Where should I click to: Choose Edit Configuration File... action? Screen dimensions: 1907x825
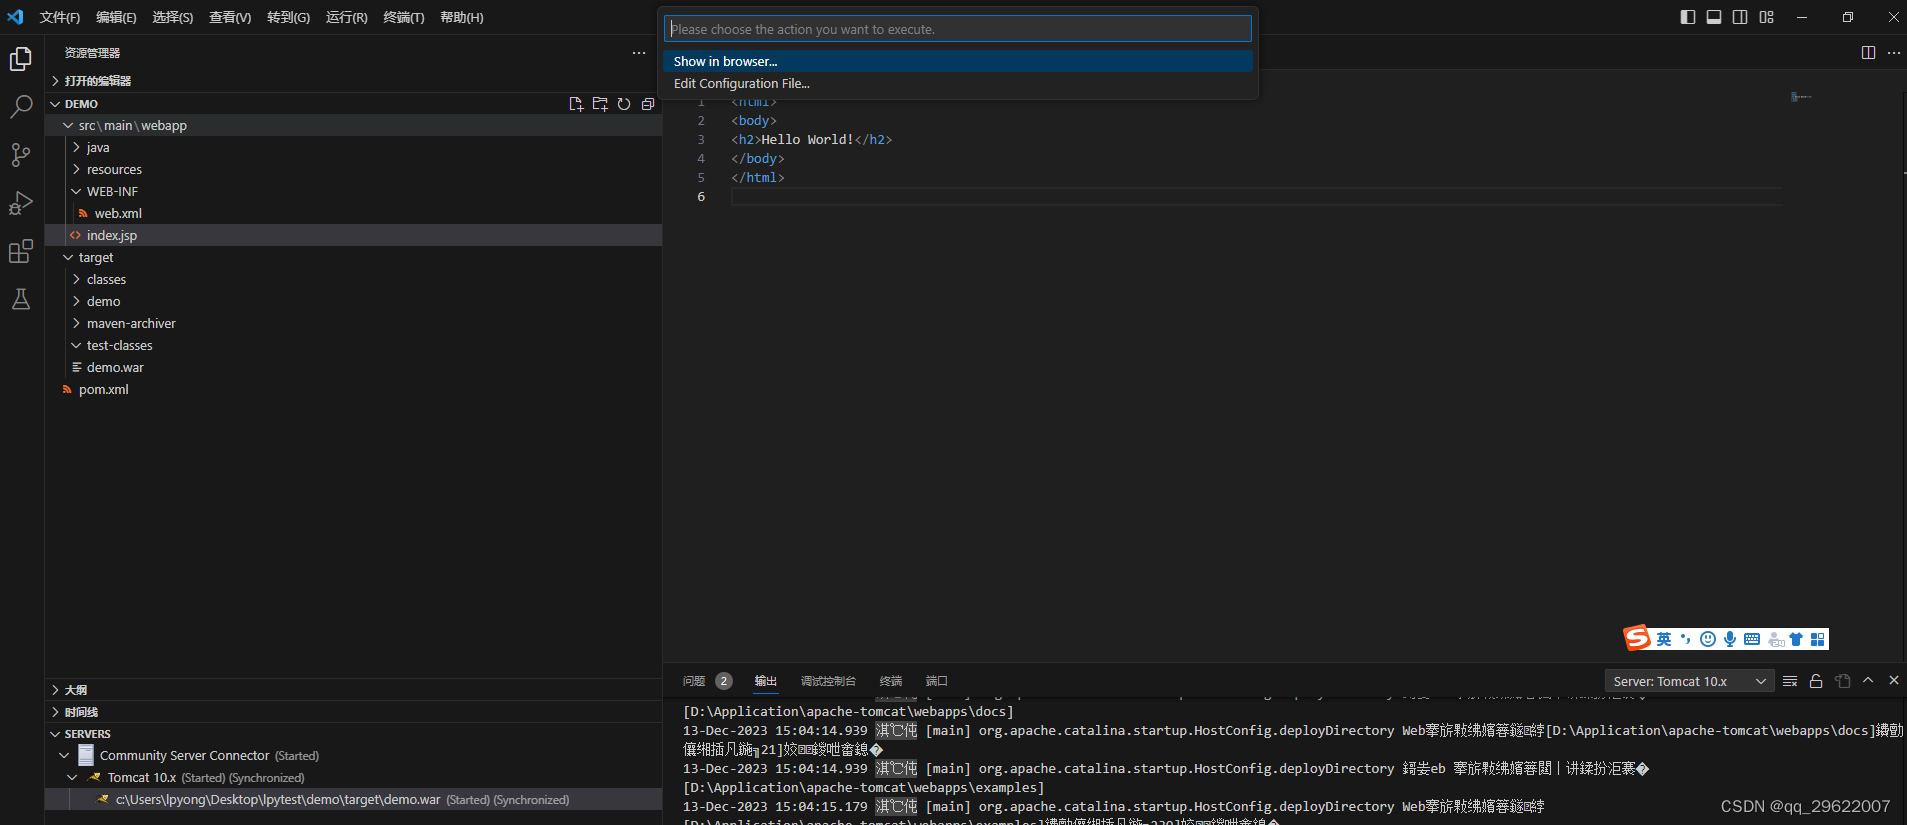[958, 84]
